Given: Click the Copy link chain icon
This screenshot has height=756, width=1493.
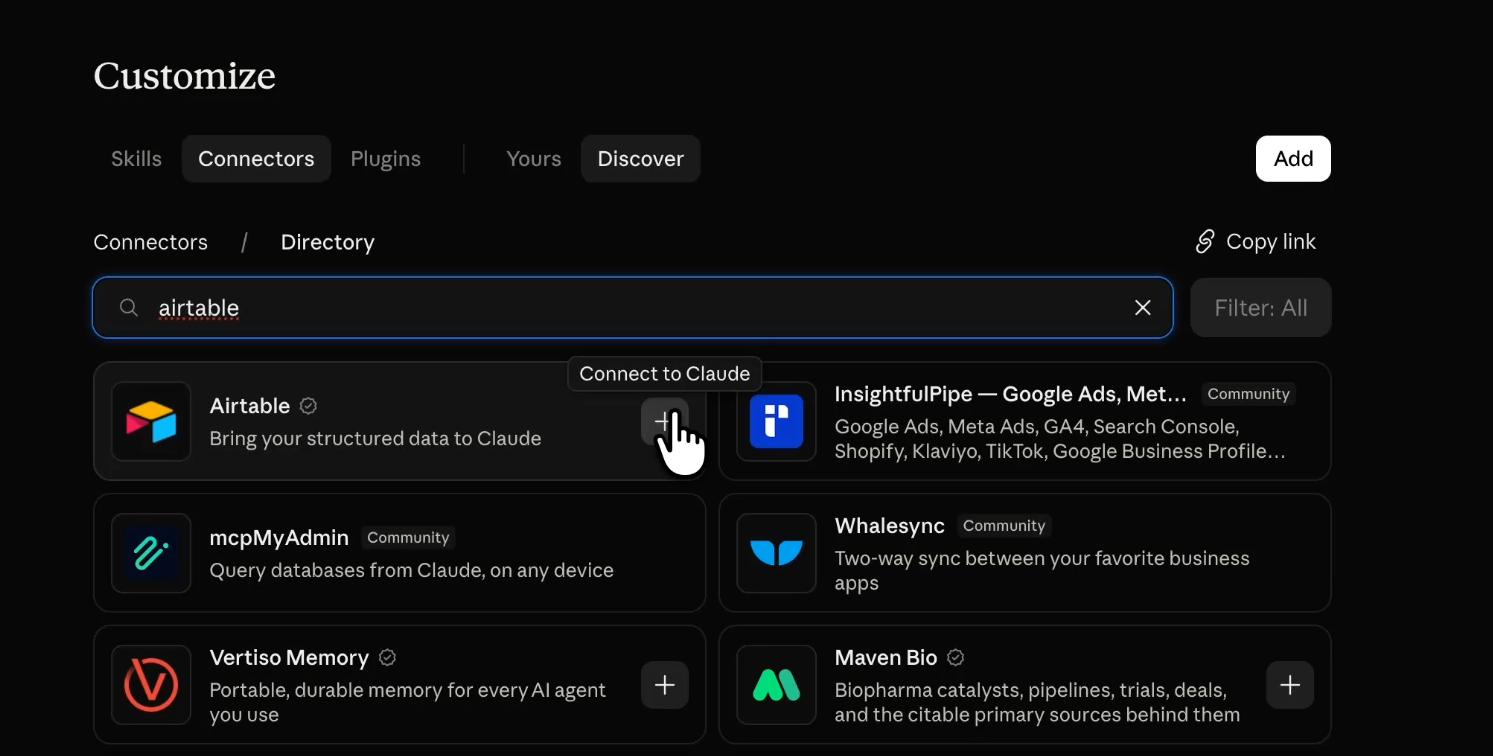Looking at the screenshot, I should (1205, 242).
